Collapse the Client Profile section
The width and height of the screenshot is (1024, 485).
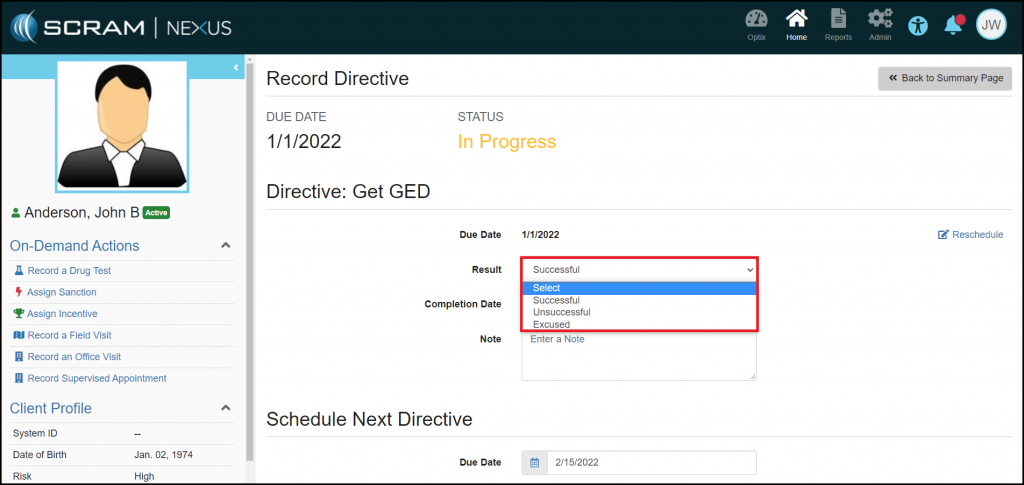click(225, 408)
